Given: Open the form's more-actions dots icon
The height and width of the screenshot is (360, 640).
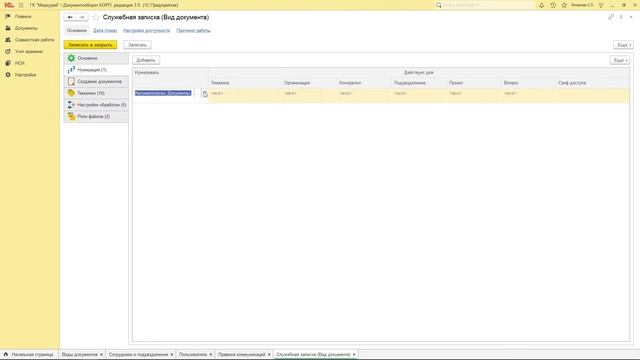Looking at the screenshot, I should [x=621, y=17].
